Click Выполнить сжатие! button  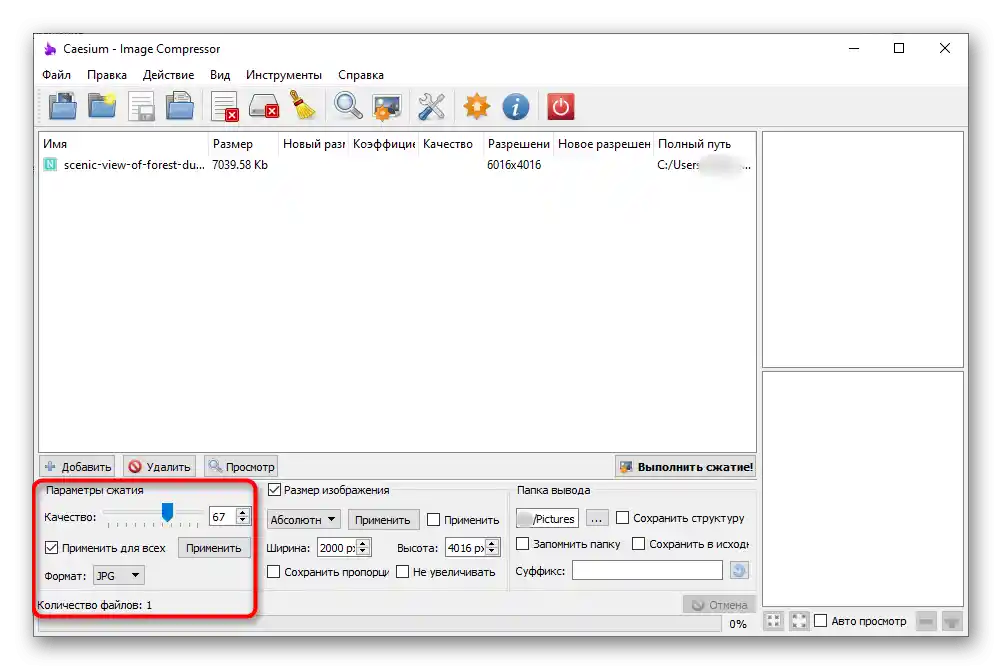click(686, 467)
